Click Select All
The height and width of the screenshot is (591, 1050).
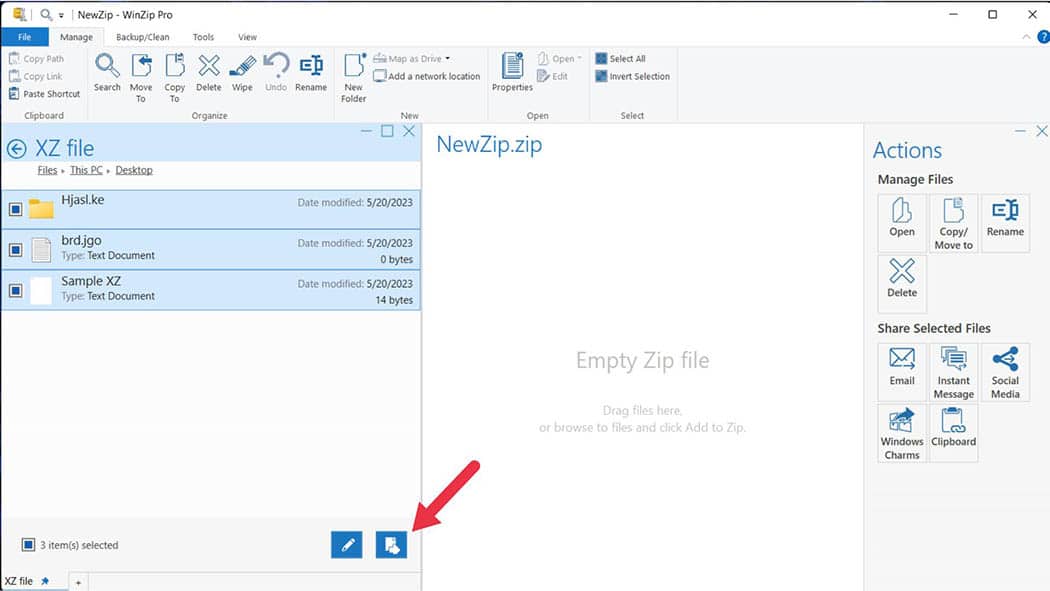[x=621, y=59]
